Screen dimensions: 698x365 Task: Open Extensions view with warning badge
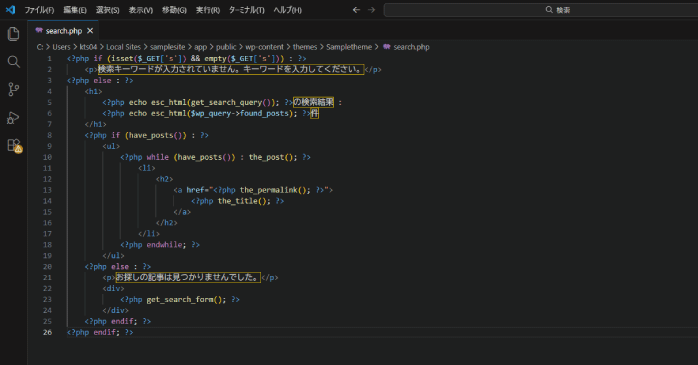pos(14,146)
